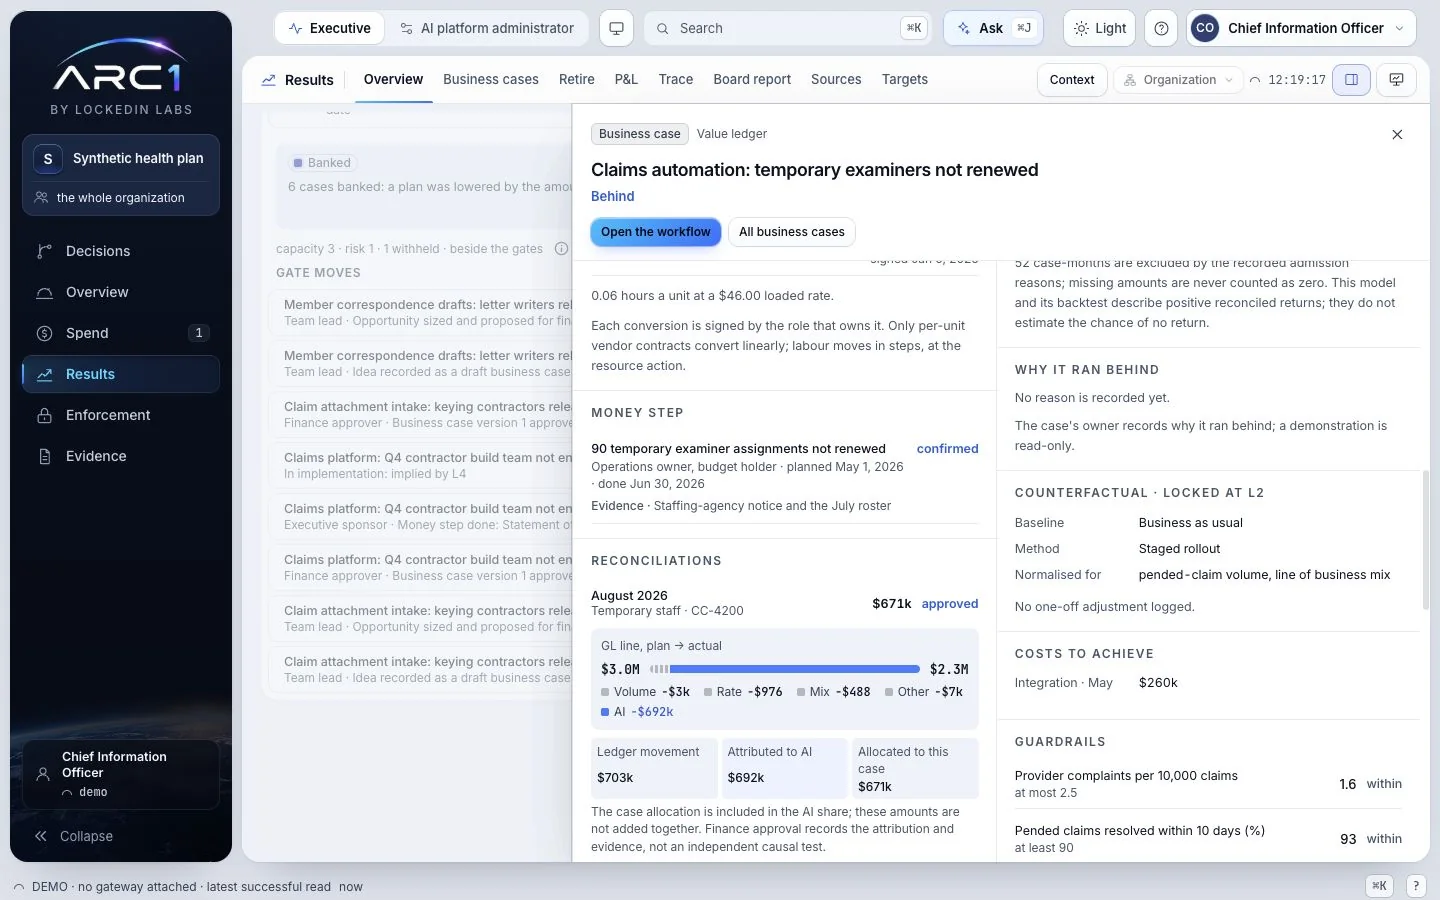This screenshot has width=1440, height=900.
Task: Click the Enforcement lock icon
Action: (44, 415)
